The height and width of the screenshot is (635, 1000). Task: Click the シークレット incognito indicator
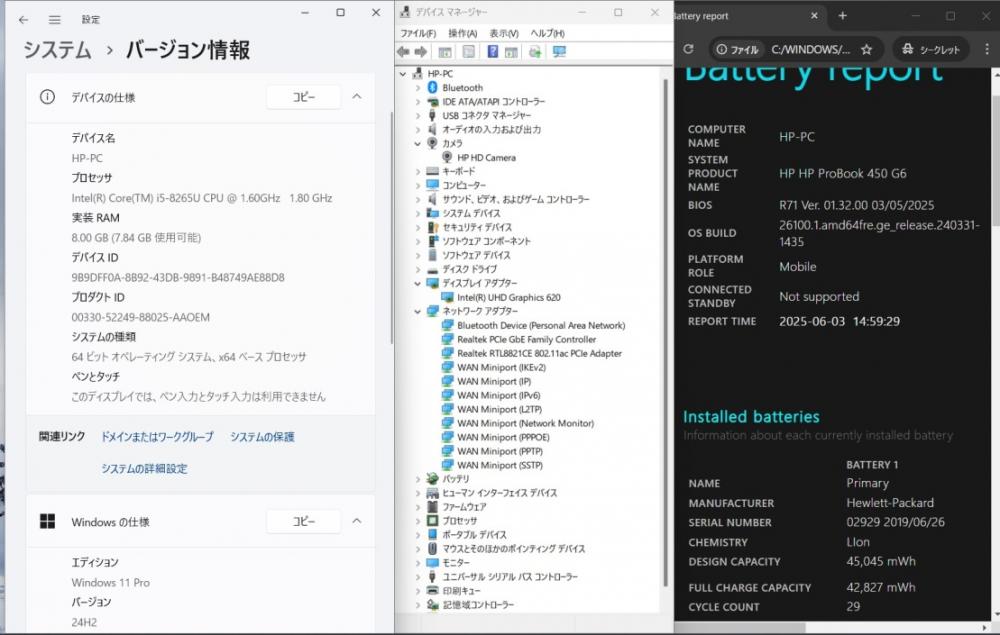click(x=930, y=49)
